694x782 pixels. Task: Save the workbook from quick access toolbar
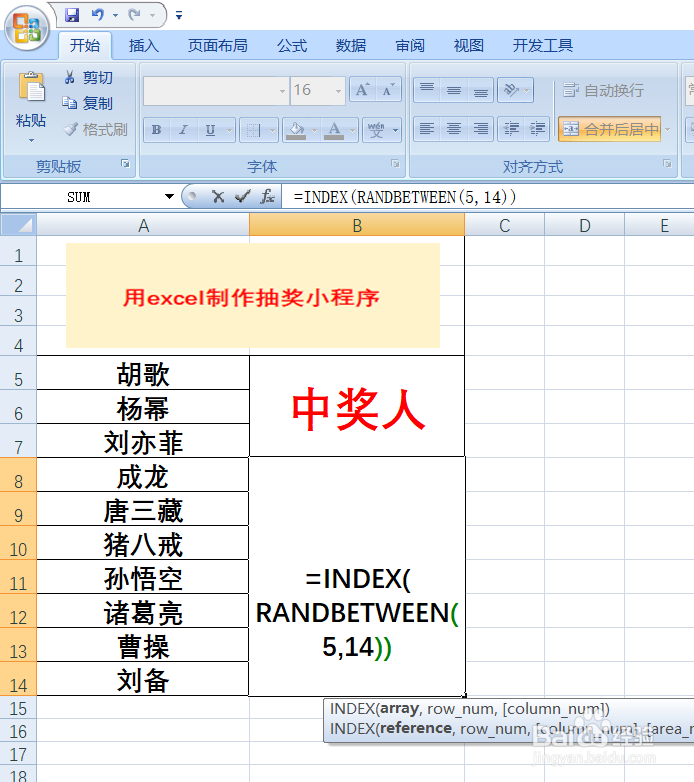click(72, 15)
